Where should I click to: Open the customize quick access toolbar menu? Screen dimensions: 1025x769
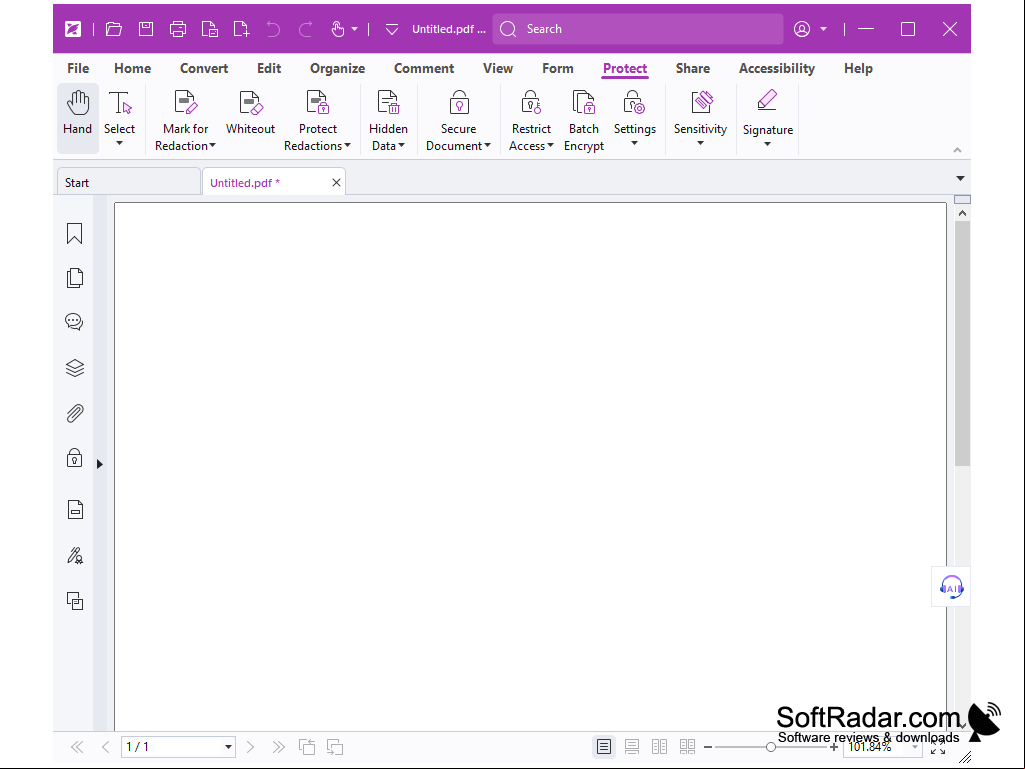pyautogui.click(x=392, y=29)
